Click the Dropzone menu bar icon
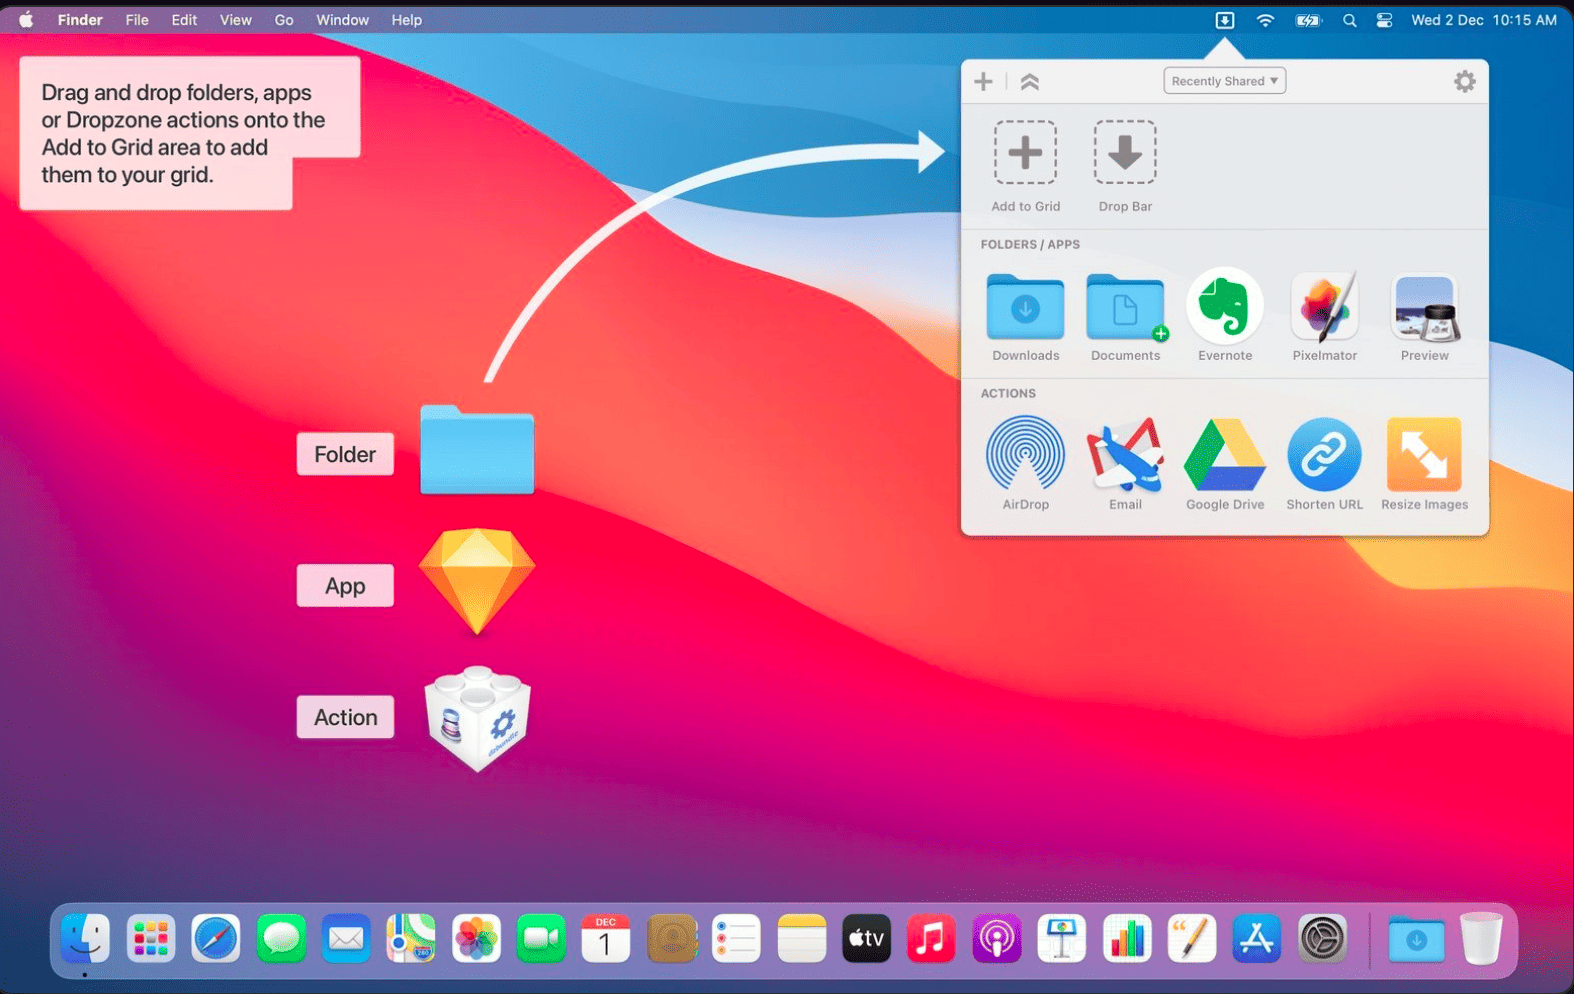The height and width of the screenshot is (994, 1574). 1224,20
